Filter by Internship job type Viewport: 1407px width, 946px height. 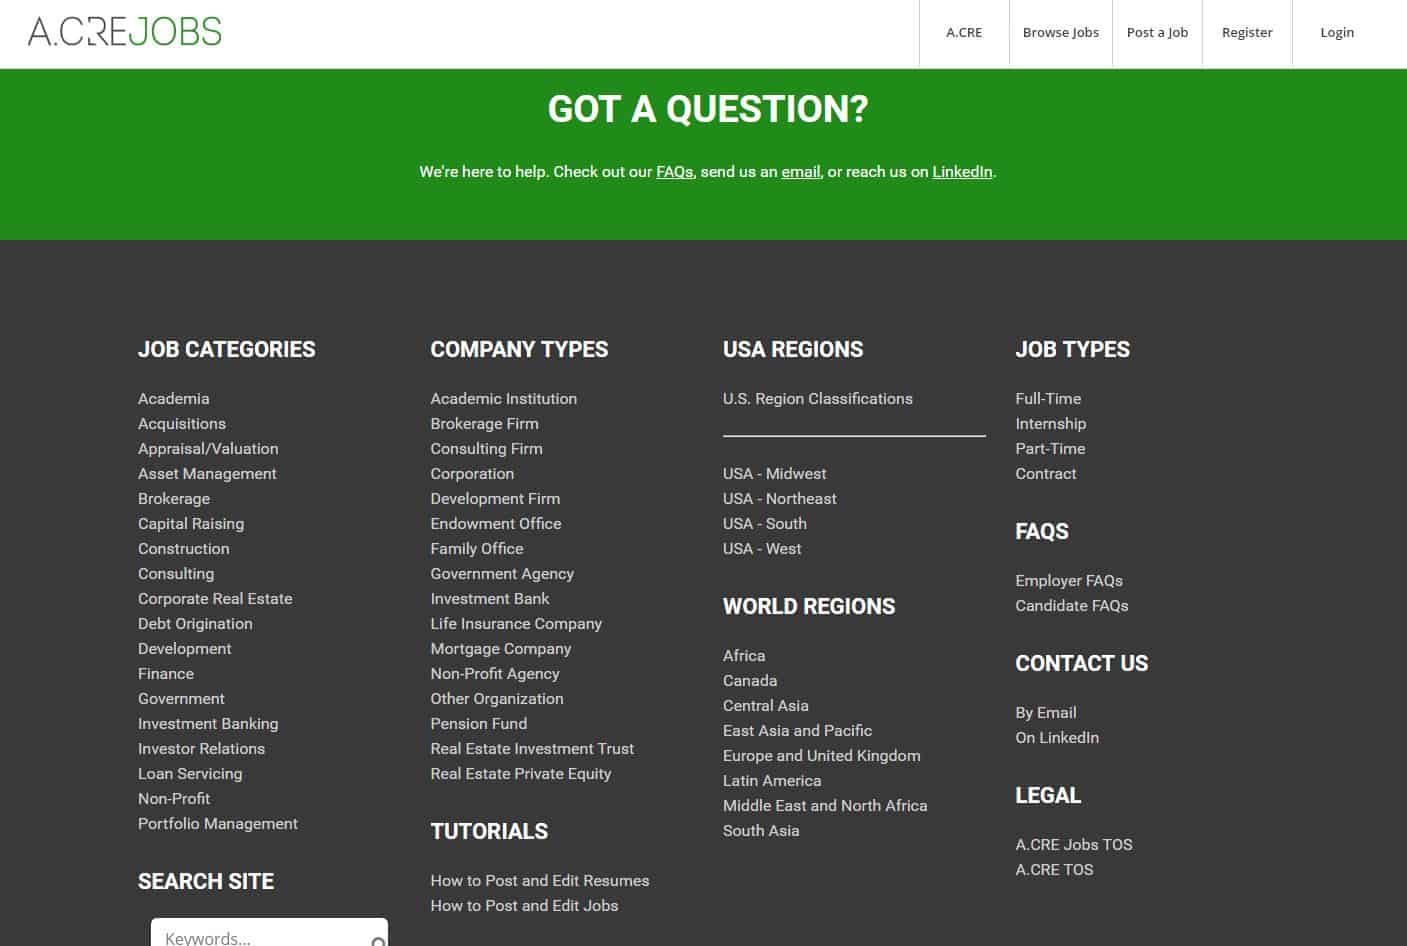(1051, 424)
